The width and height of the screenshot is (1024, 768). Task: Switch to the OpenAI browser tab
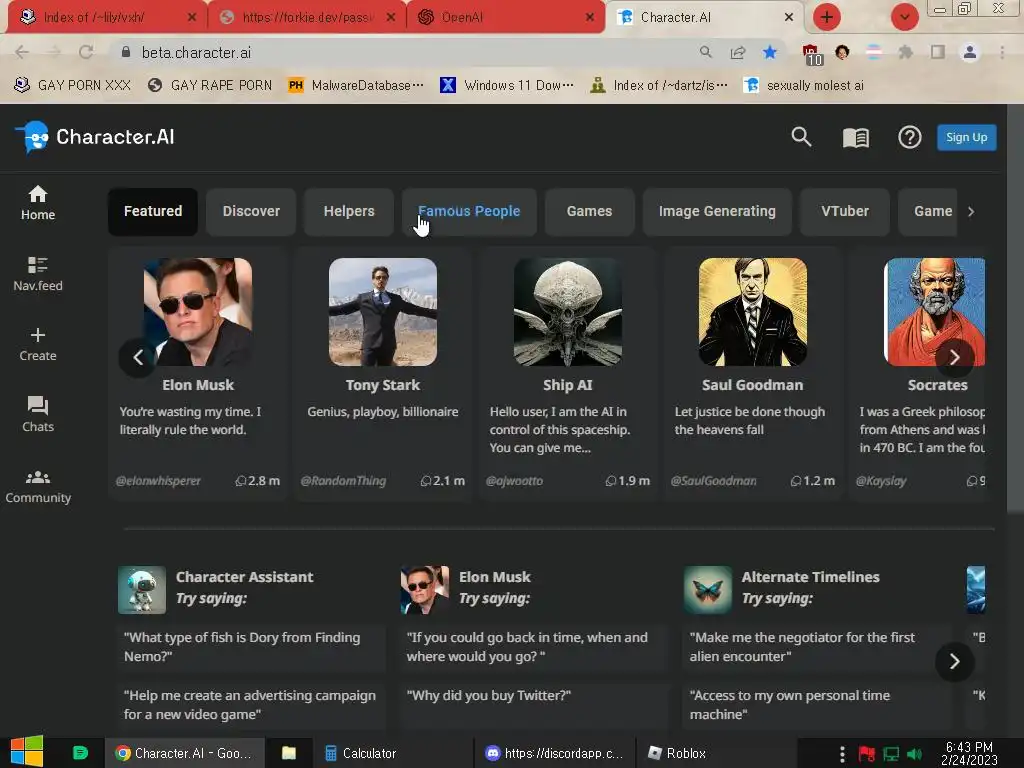point(504,17)
